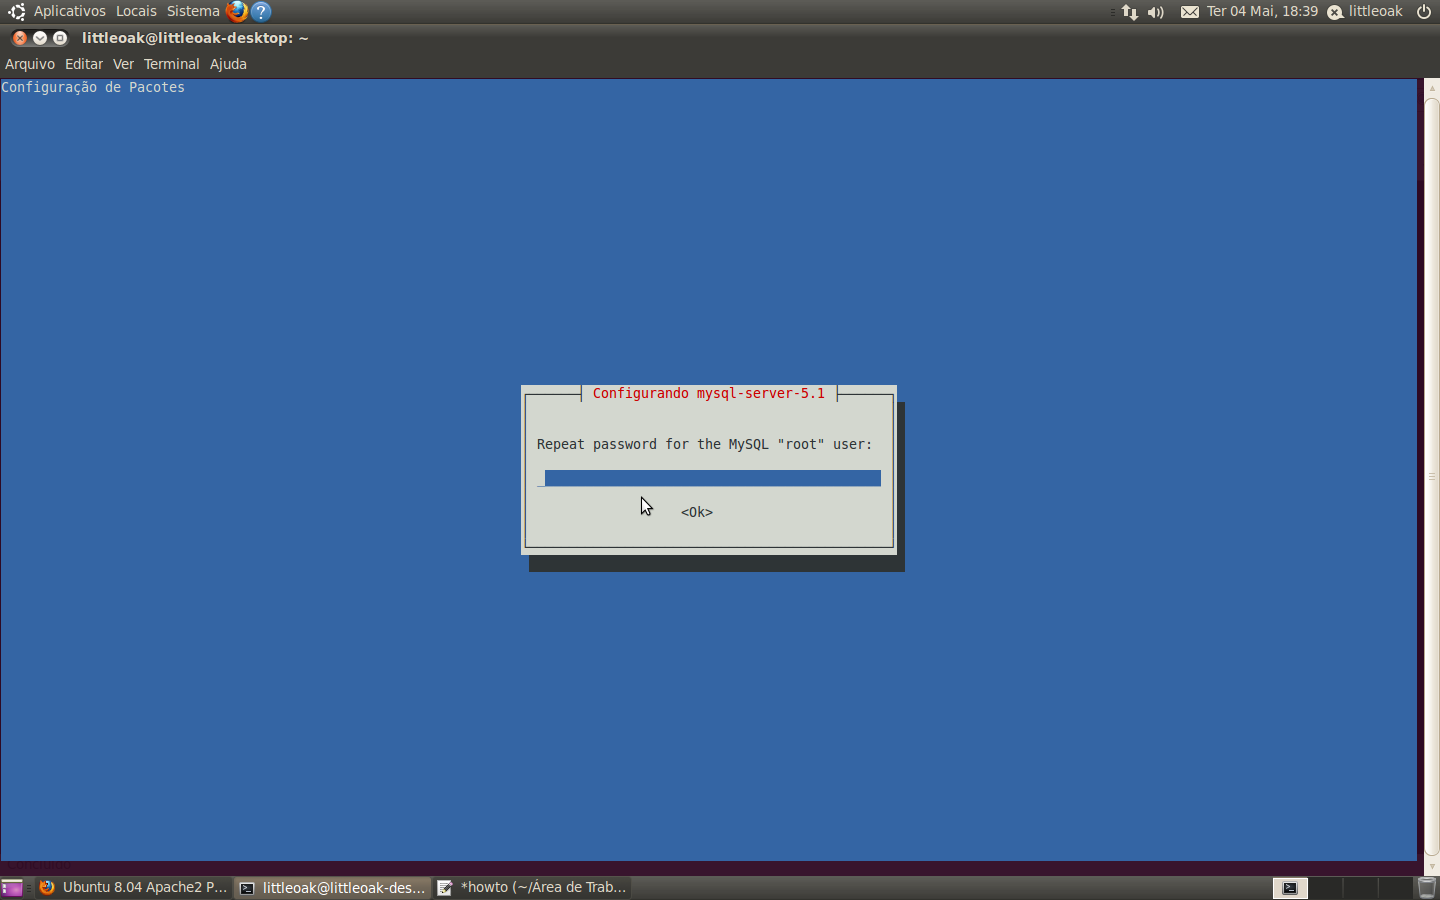Click the show desktop icon in bottom panel
The height and width of the screenshot is (900, 1440).
[x=12, y=888]
